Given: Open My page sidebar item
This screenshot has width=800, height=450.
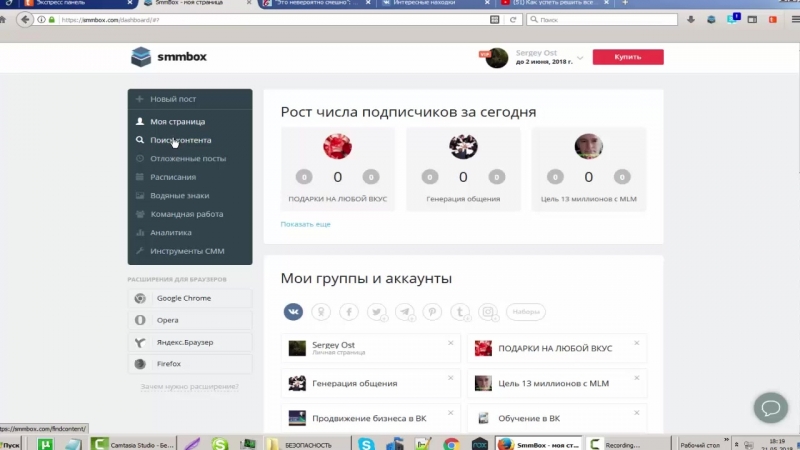Looking at the screenshot, I should 190,121.
